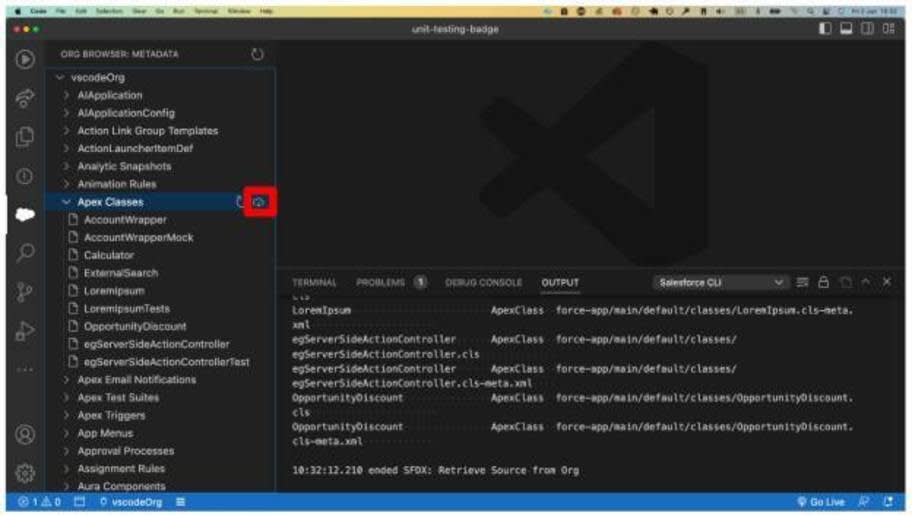This screenshot has width=912, height=516.
Task: Expand Apex Triggers node
Action: coord(66,415)
